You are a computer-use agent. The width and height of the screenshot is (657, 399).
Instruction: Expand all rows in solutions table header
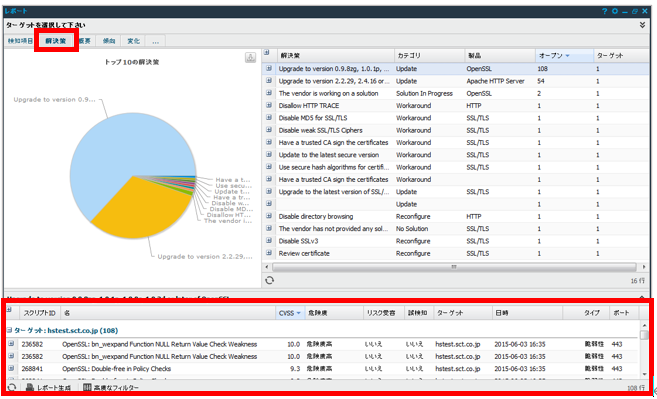coord(266,53)
